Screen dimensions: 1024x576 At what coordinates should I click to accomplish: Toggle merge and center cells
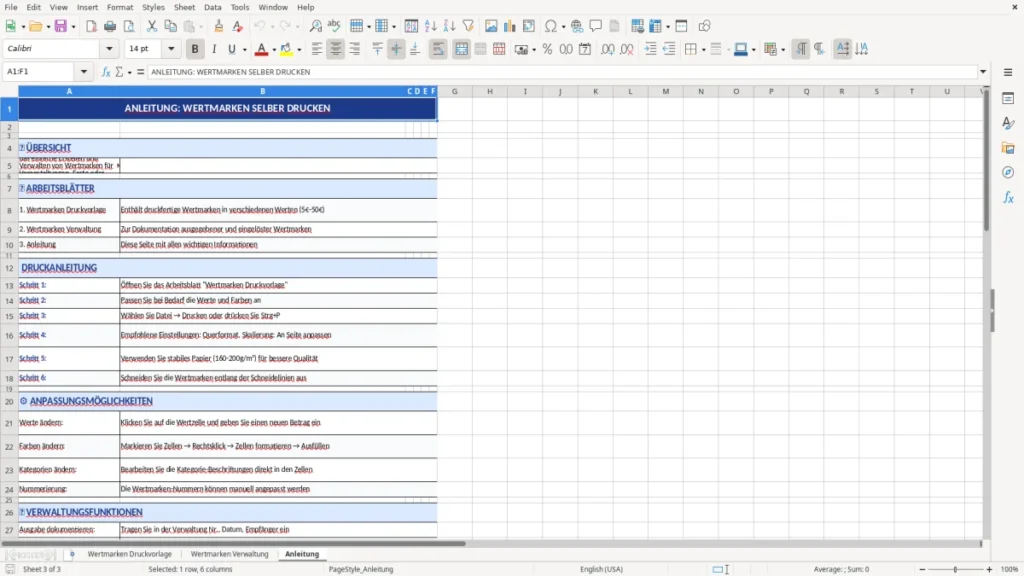pyautogui.click(x=461, y=49)
